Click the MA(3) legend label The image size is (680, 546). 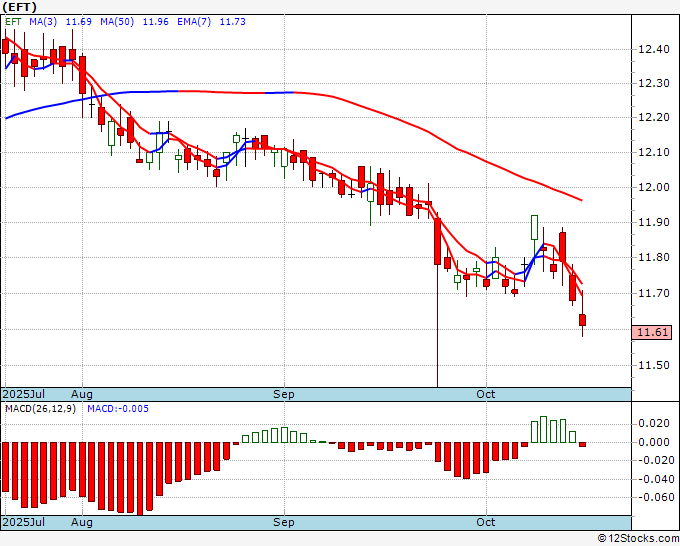pos(43,22)
